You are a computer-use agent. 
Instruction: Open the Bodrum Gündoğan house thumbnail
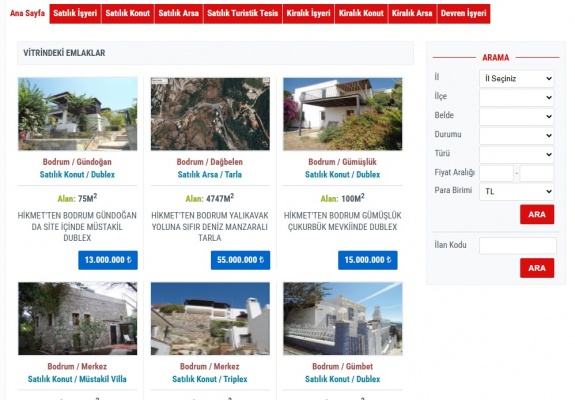(x=78, y=114)
